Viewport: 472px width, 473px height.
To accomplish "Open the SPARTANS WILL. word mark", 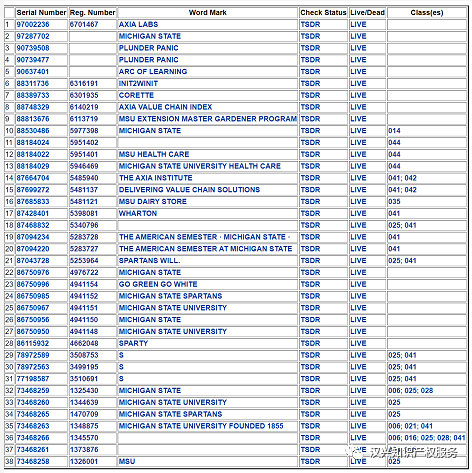I will coord(149,260).
